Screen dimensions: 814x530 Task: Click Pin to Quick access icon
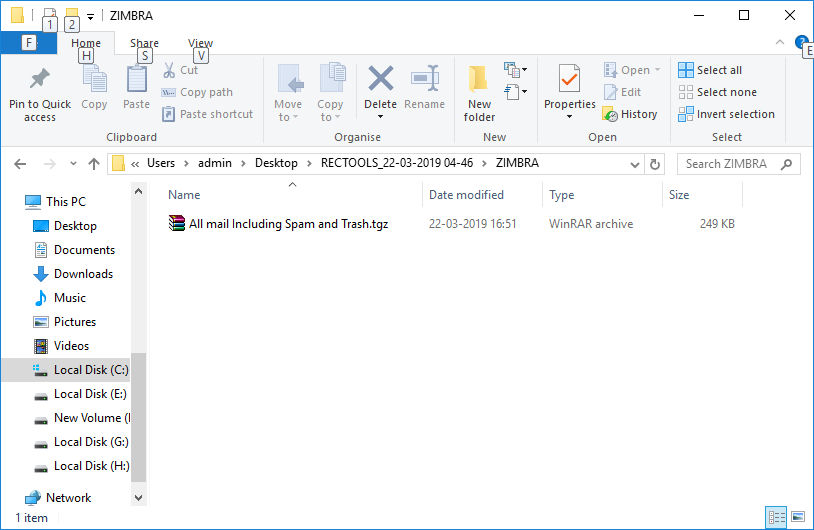(x=39, y=79)
